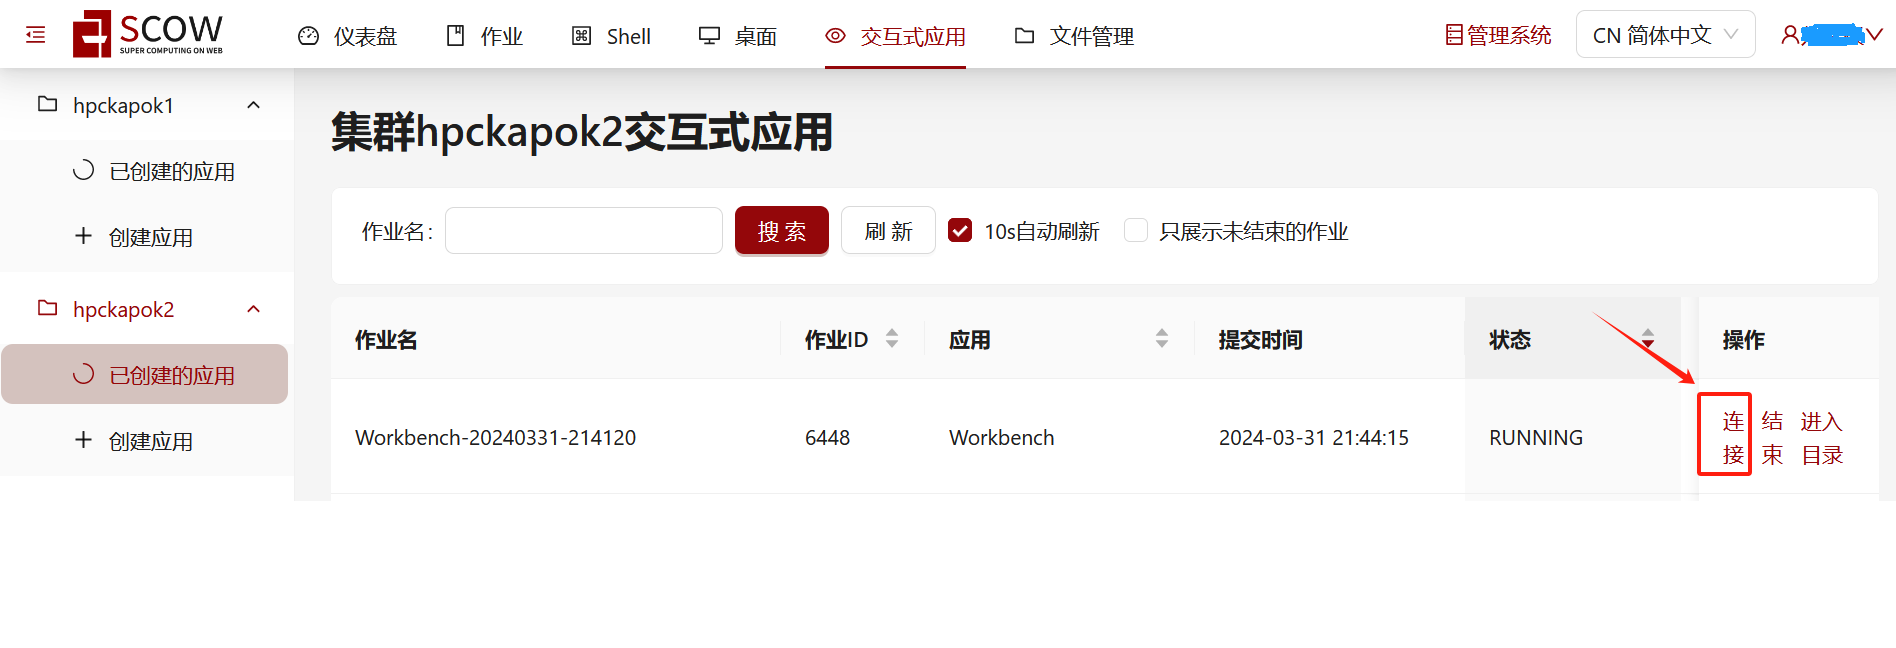Click the job book icon

coord(455,36)
